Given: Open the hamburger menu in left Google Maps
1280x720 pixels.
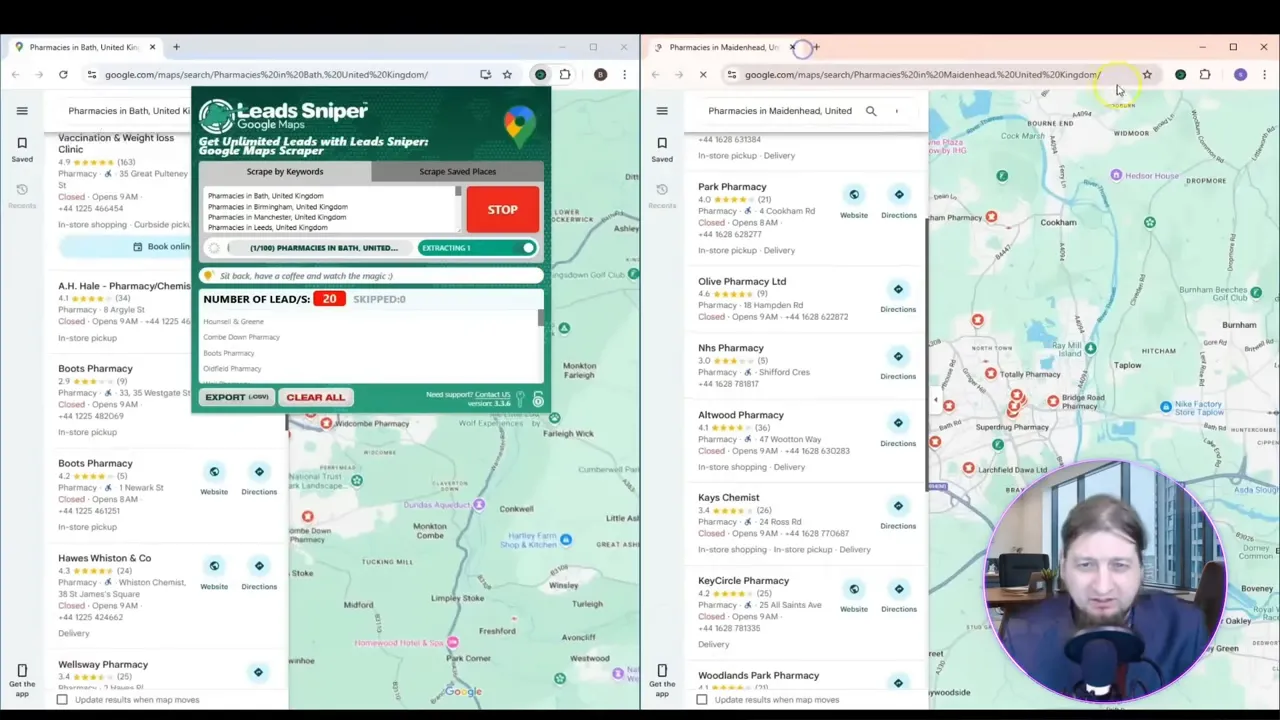Looking at the screenshot, I should pyautogui.click(x=22, y=111).
